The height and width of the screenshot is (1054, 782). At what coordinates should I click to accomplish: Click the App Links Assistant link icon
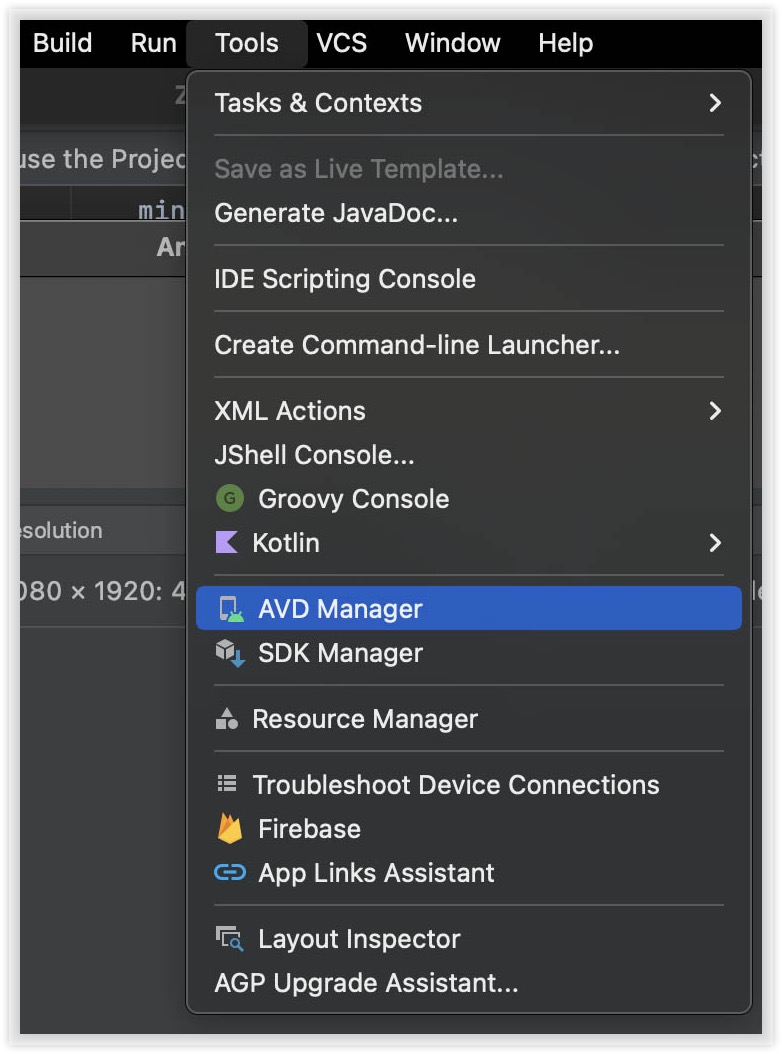230,873
